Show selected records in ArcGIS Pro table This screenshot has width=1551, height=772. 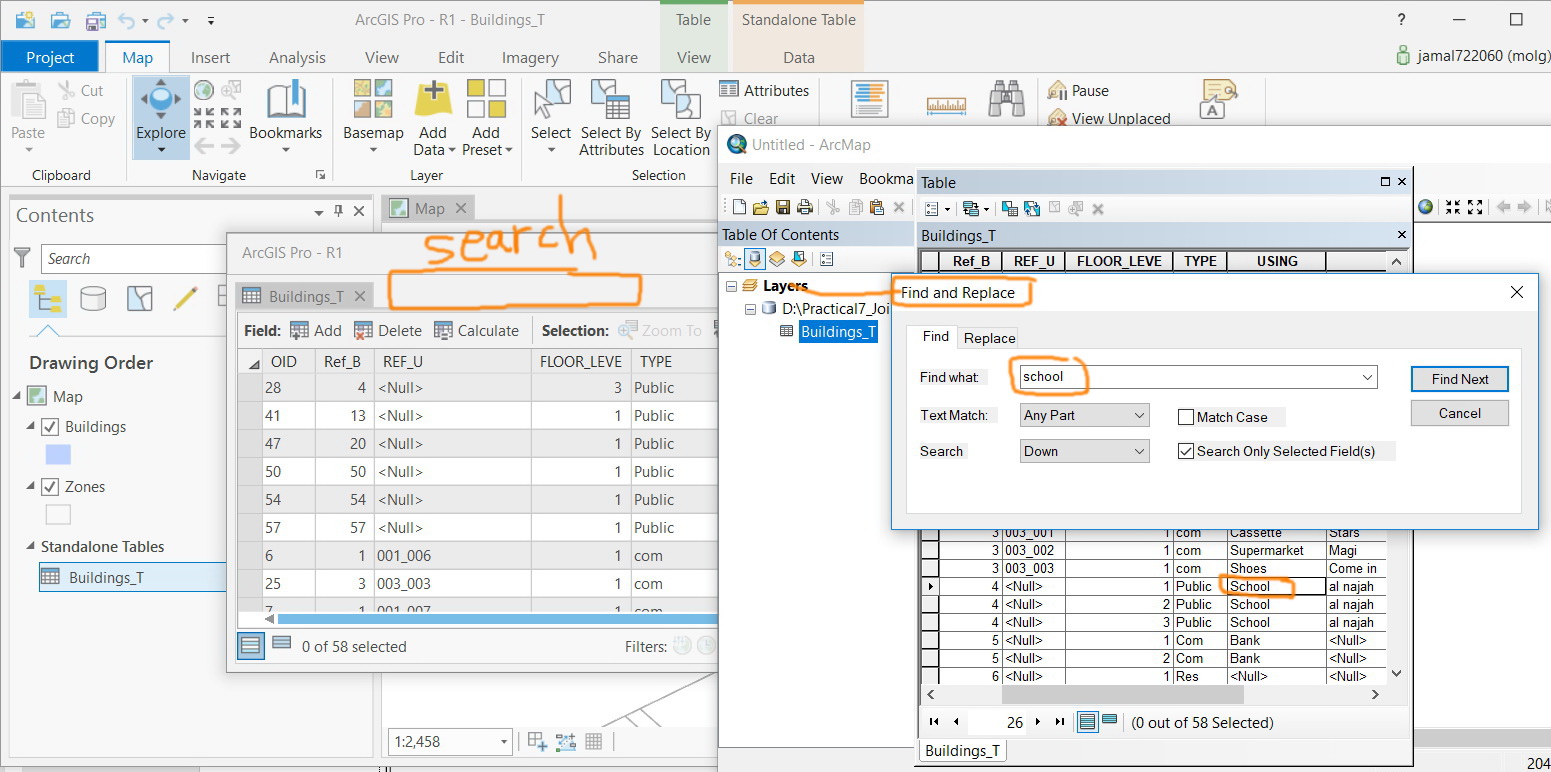[x=281, y=645]
